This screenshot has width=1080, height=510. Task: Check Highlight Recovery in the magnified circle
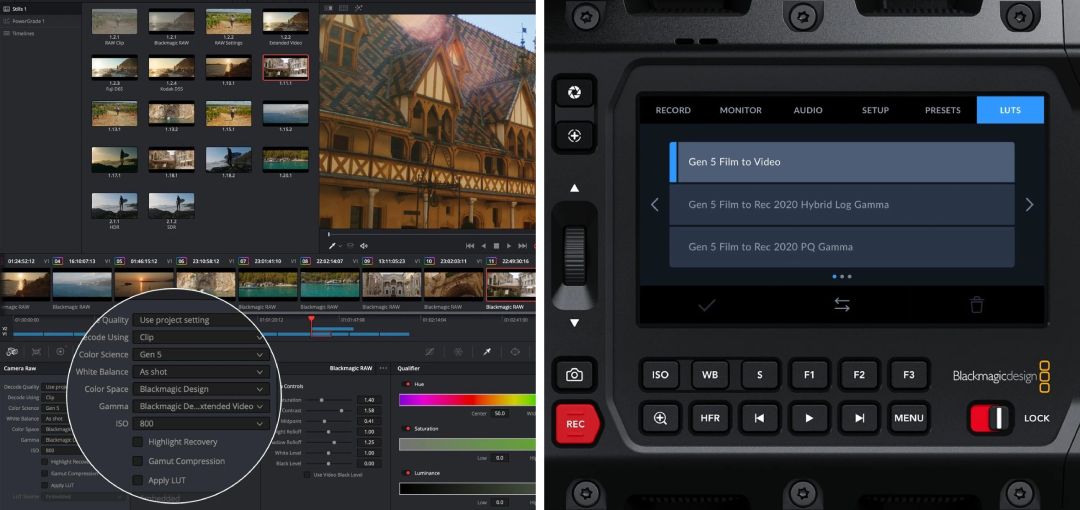pyautogui.click(x=138, y=442)
